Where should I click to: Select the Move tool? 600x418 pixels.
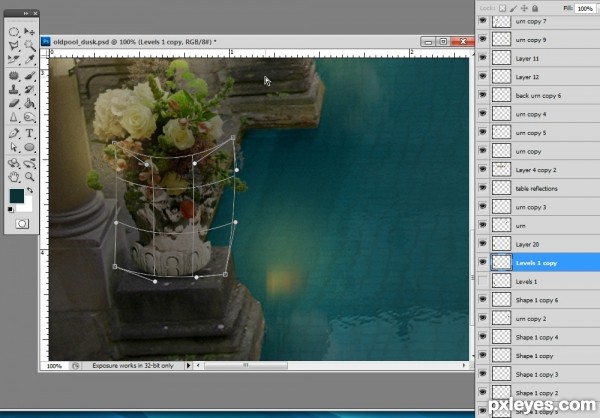click(29, 31)
